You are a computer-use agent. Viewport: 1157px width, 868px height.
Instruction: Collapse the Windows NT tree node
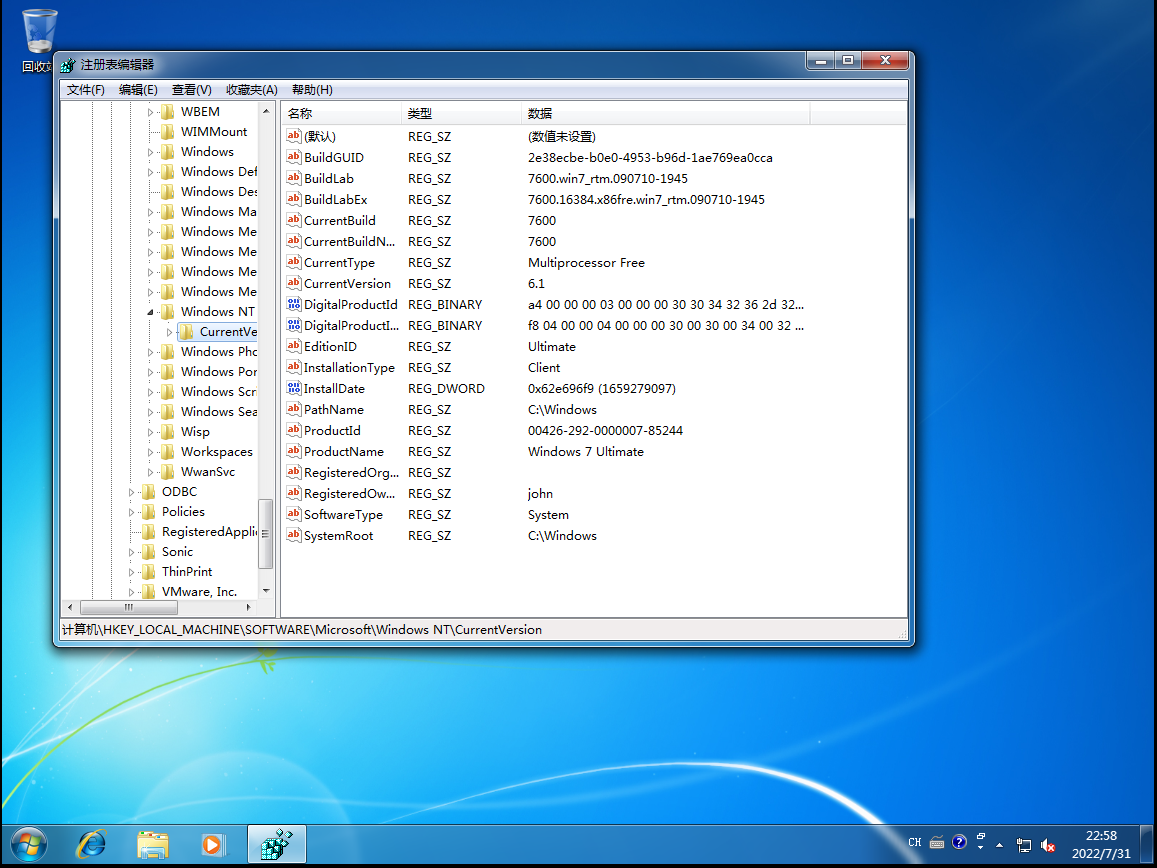point(151,312)
